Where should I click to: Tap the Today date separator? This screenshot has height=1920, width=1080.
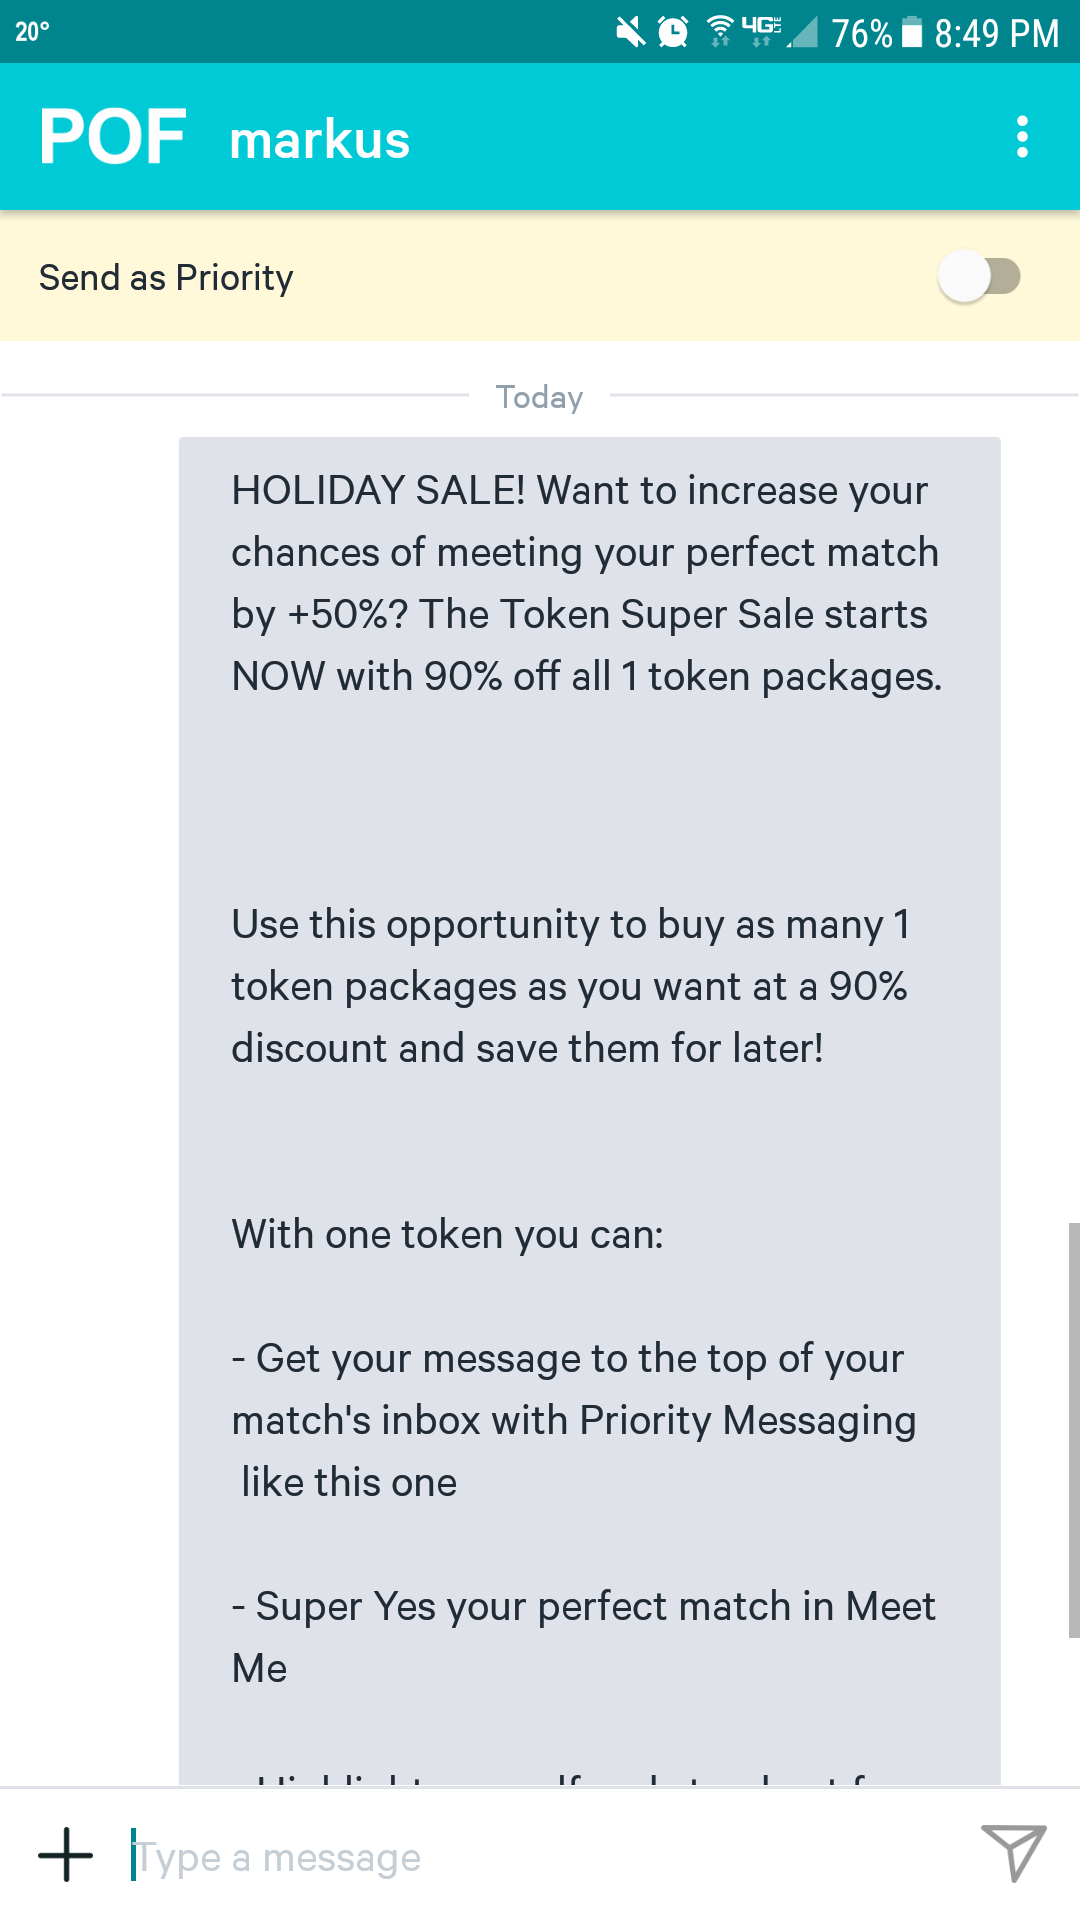pyautogui.click(x=540, y=397)
